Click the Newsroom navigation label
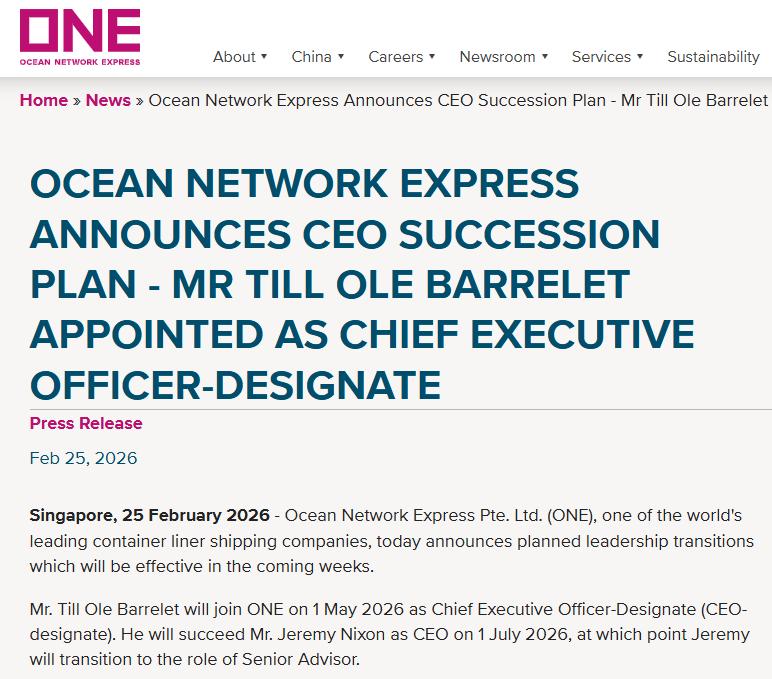 497,57
